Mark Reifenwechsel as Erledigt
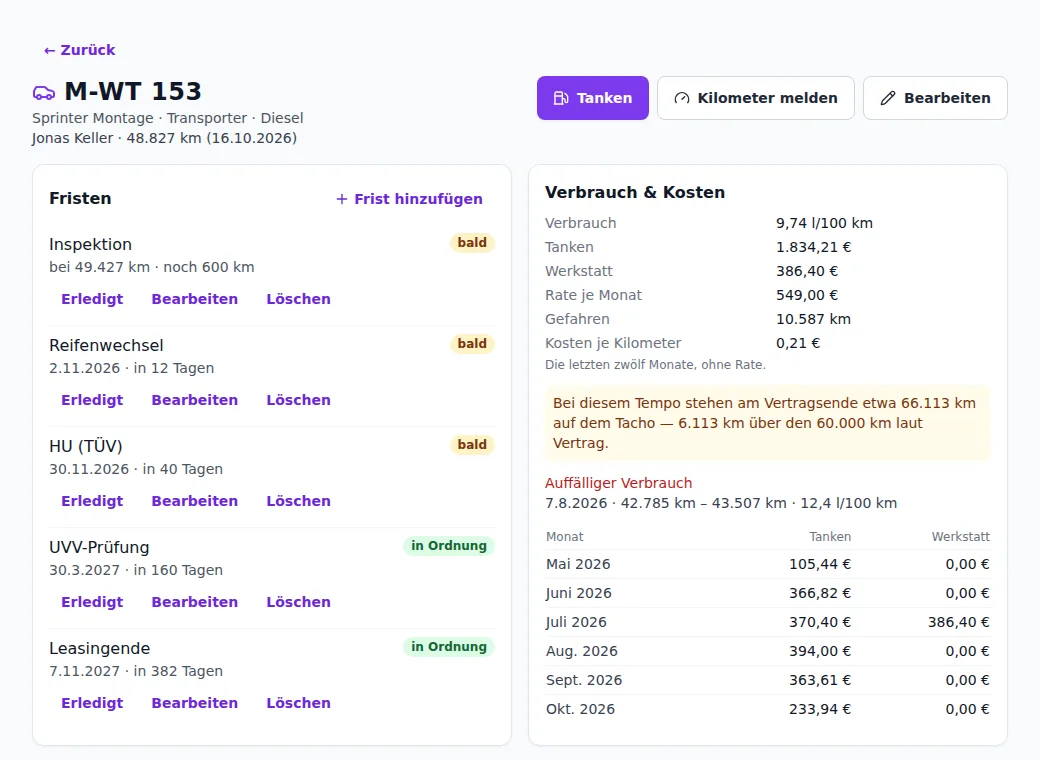The height and width of the screenshot is (760, 1040). 92,400
